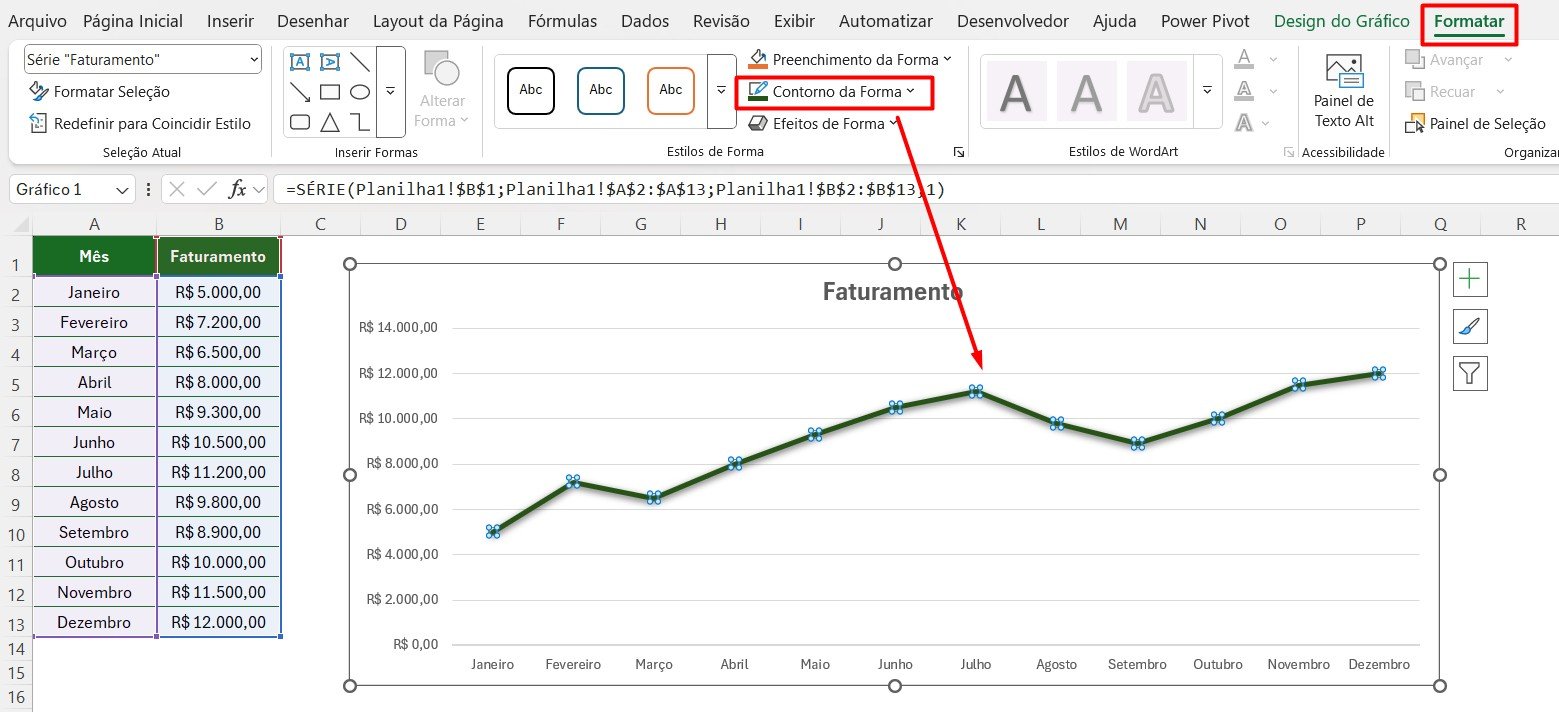Click the R$ 14.000,00 axis label
1559x712 pixels.
[398, 327]
